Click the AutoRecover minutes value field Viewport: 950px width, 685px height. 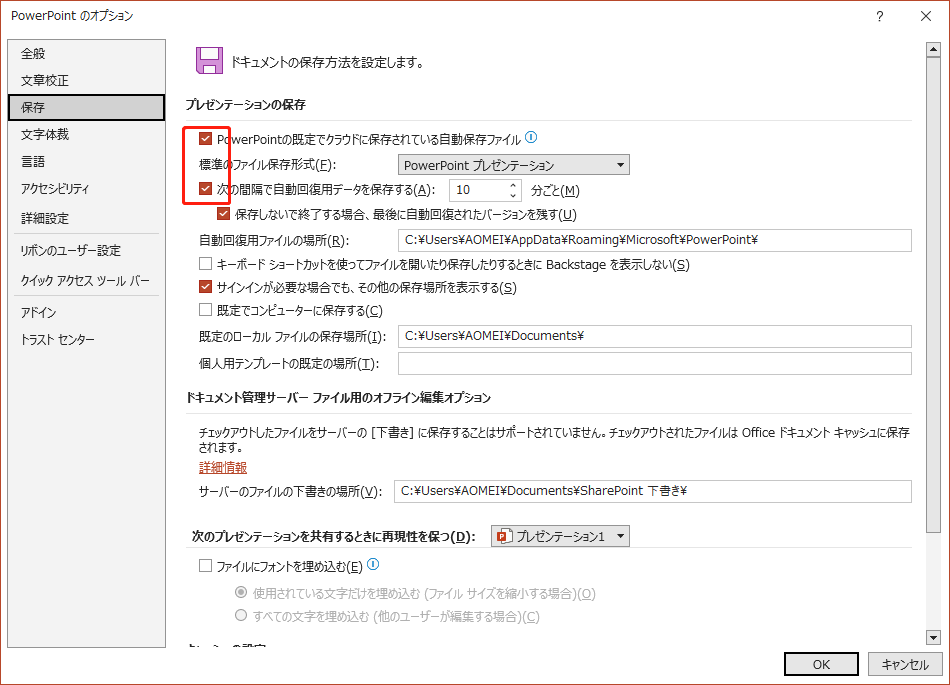[x=478, y=190]
